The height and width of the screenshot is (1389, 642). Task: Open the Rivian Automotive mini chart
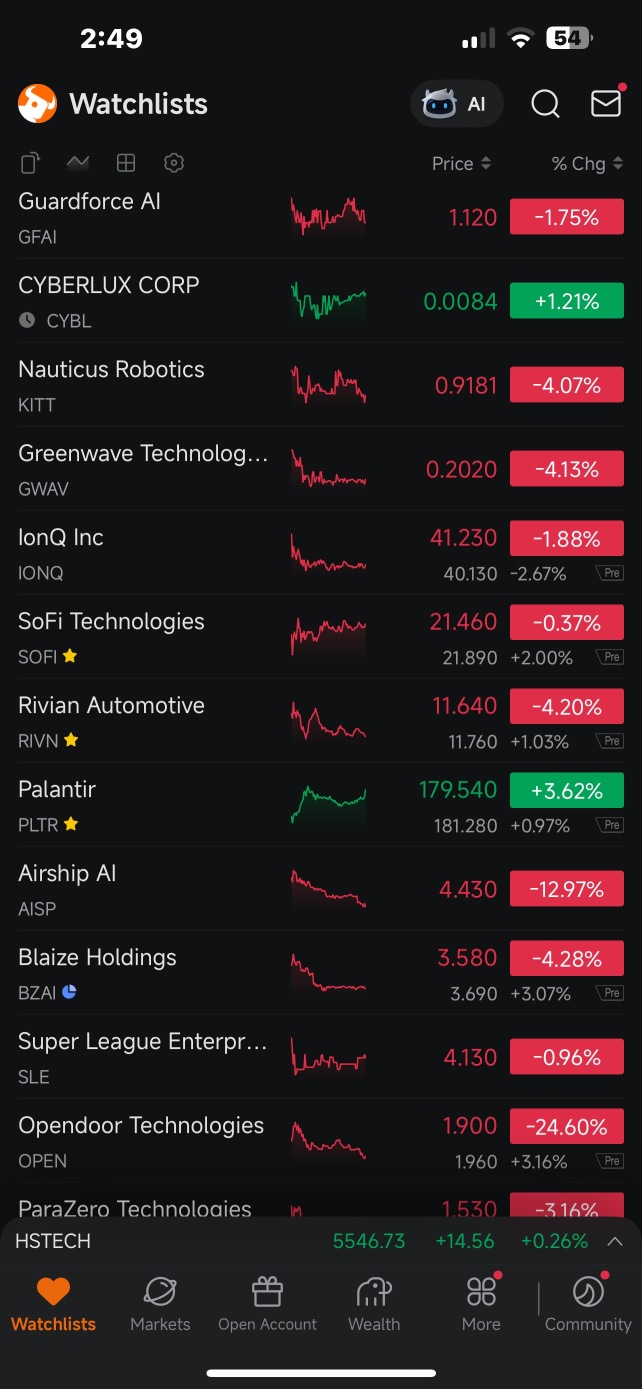click(x=328, y=721)
